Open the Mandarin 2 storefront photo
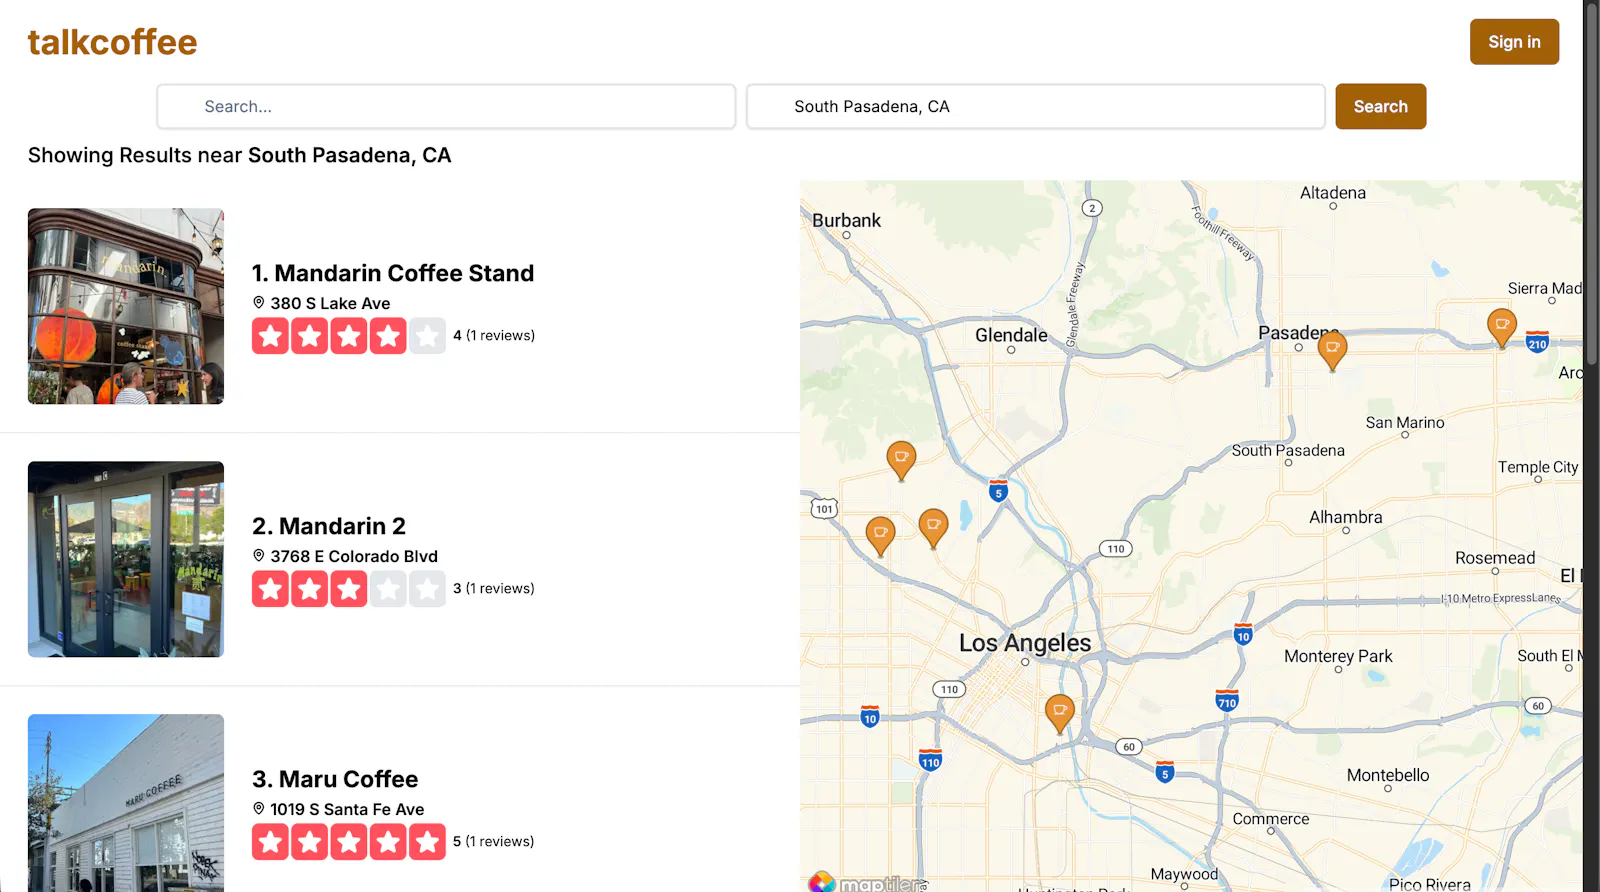This screenshot has height=892, width=1600. [x=126, y=559]
